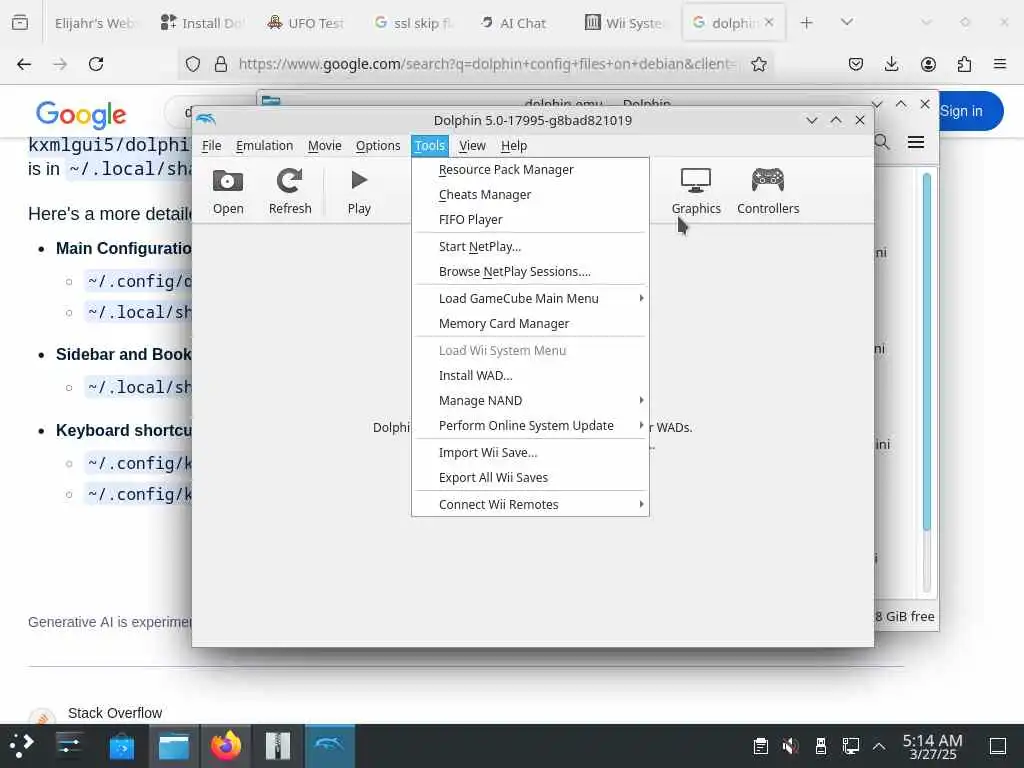
Task: Switch to the AI Chat tab
Action: [513, 23]
